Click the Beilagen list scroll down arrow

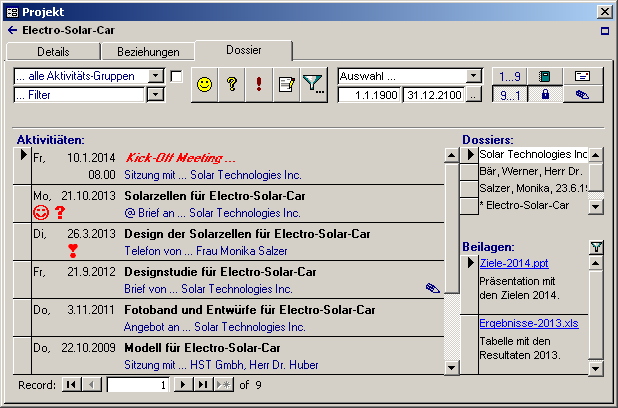[x=596, y=369]
